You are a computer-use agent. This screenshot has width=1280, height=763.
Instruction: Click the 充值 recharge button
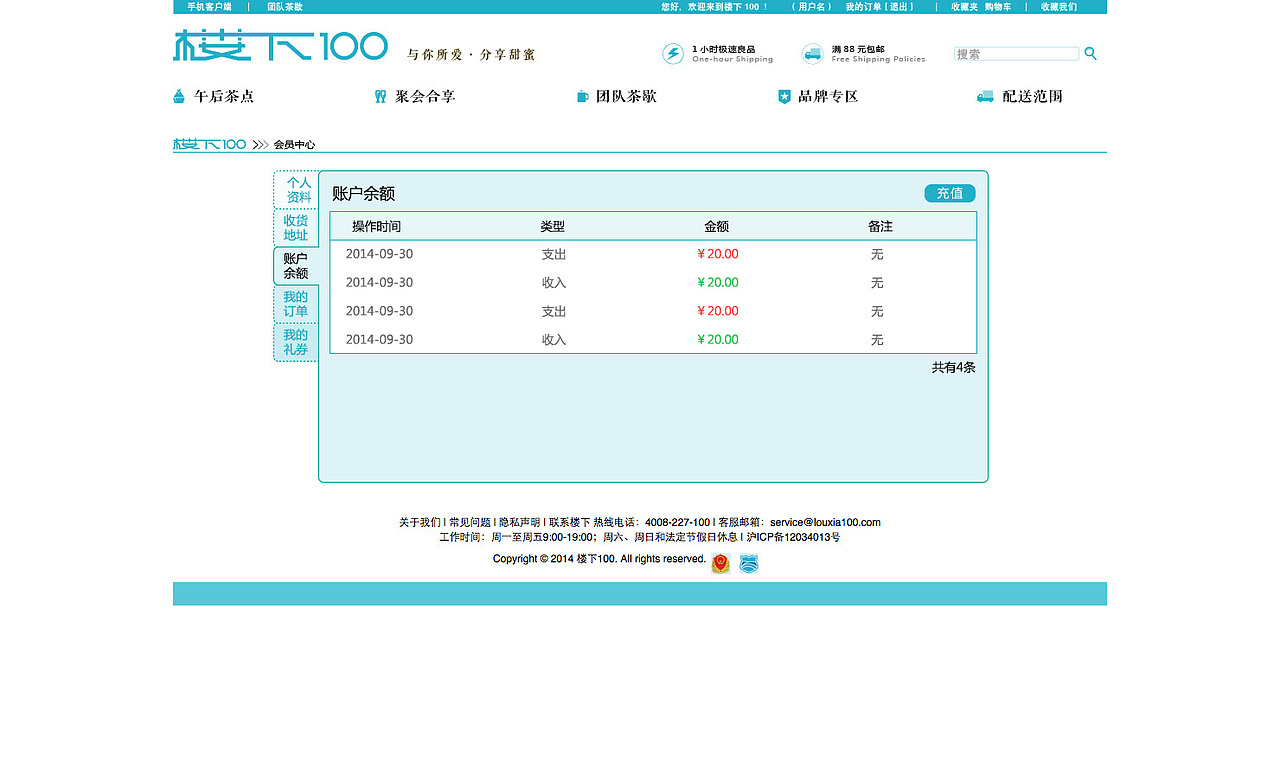tap(950, 193)
